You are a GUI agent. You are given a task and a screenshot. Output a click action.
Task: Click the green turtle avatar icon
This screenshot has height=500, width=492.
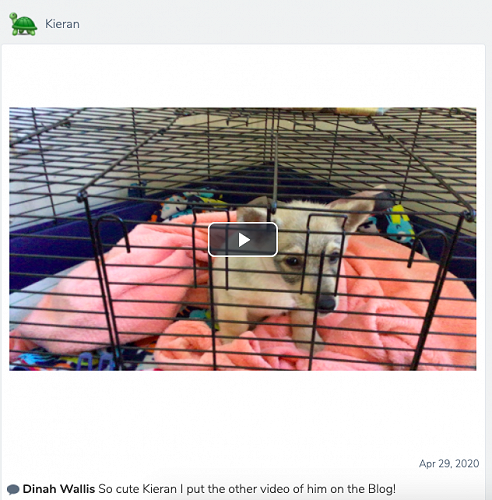[23, 24]
